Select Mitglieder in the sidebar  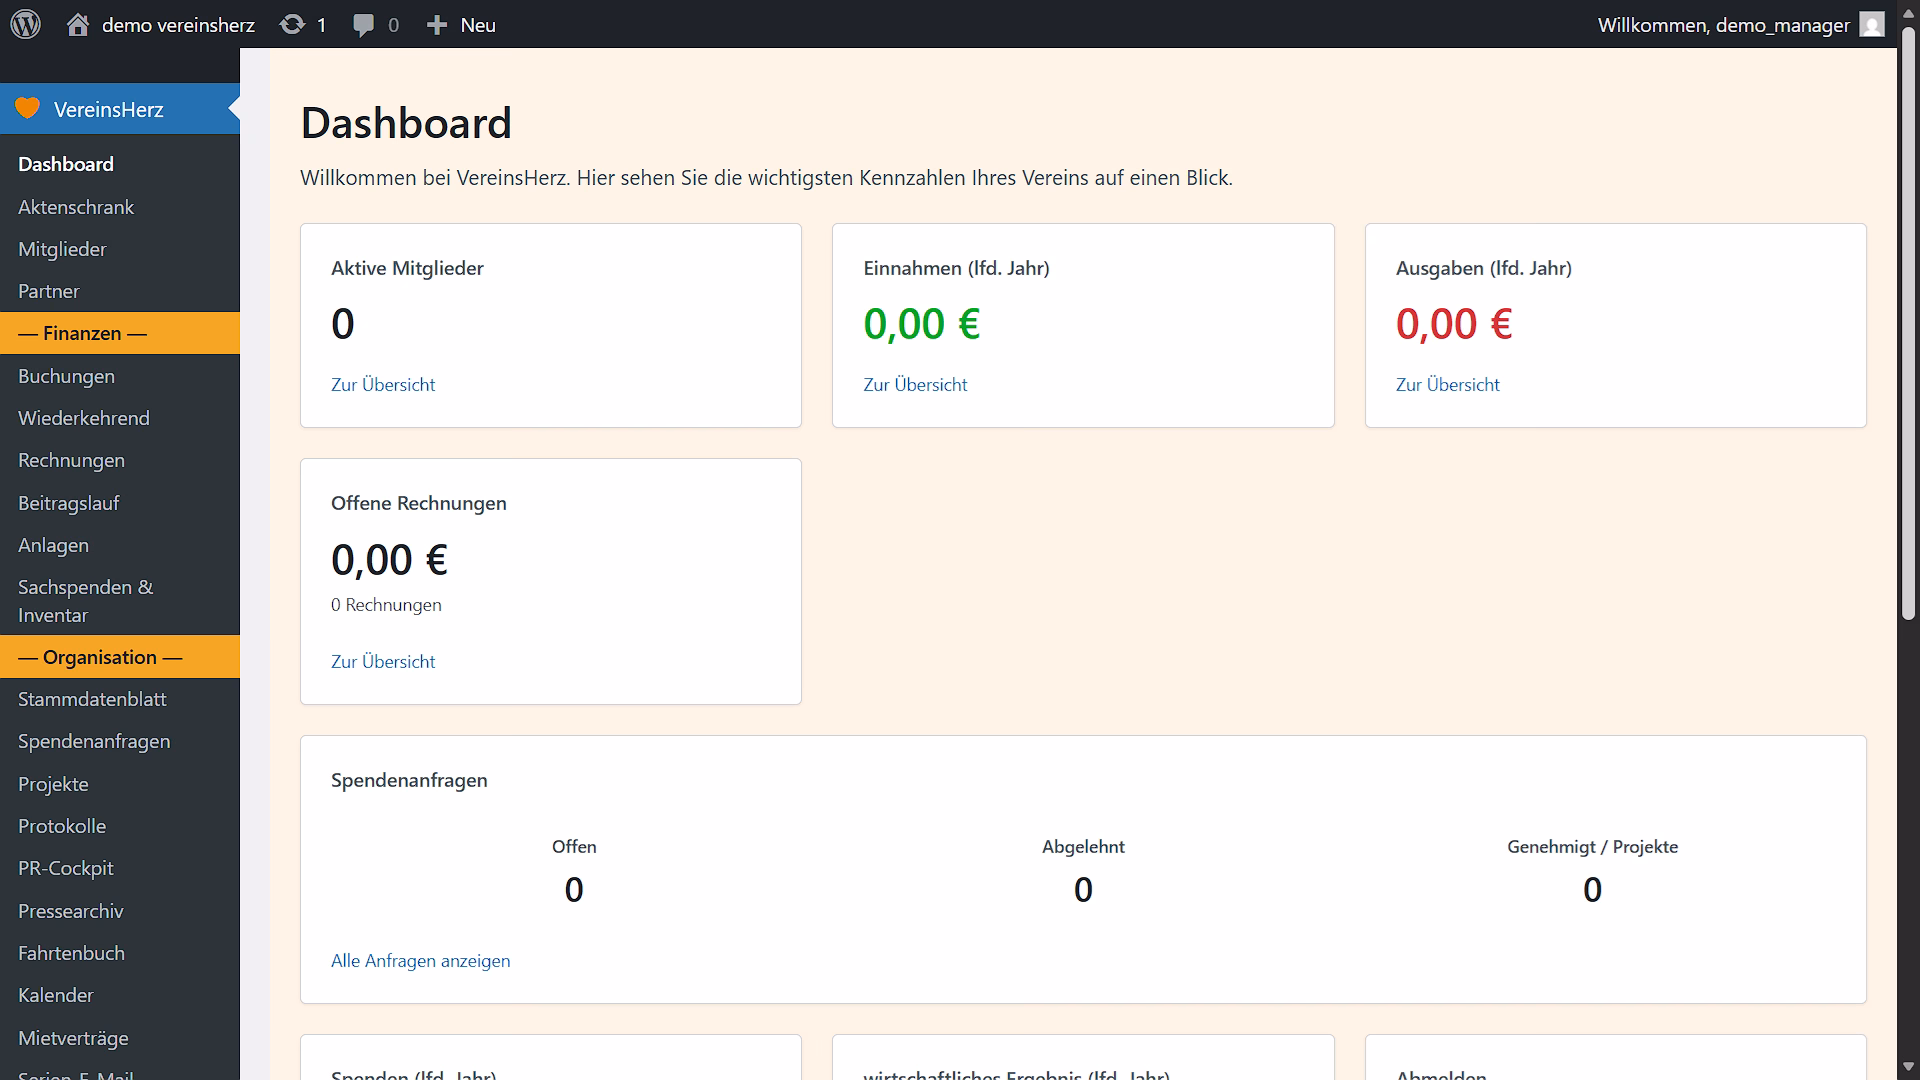pyautogui.click(x=63, y=249)
